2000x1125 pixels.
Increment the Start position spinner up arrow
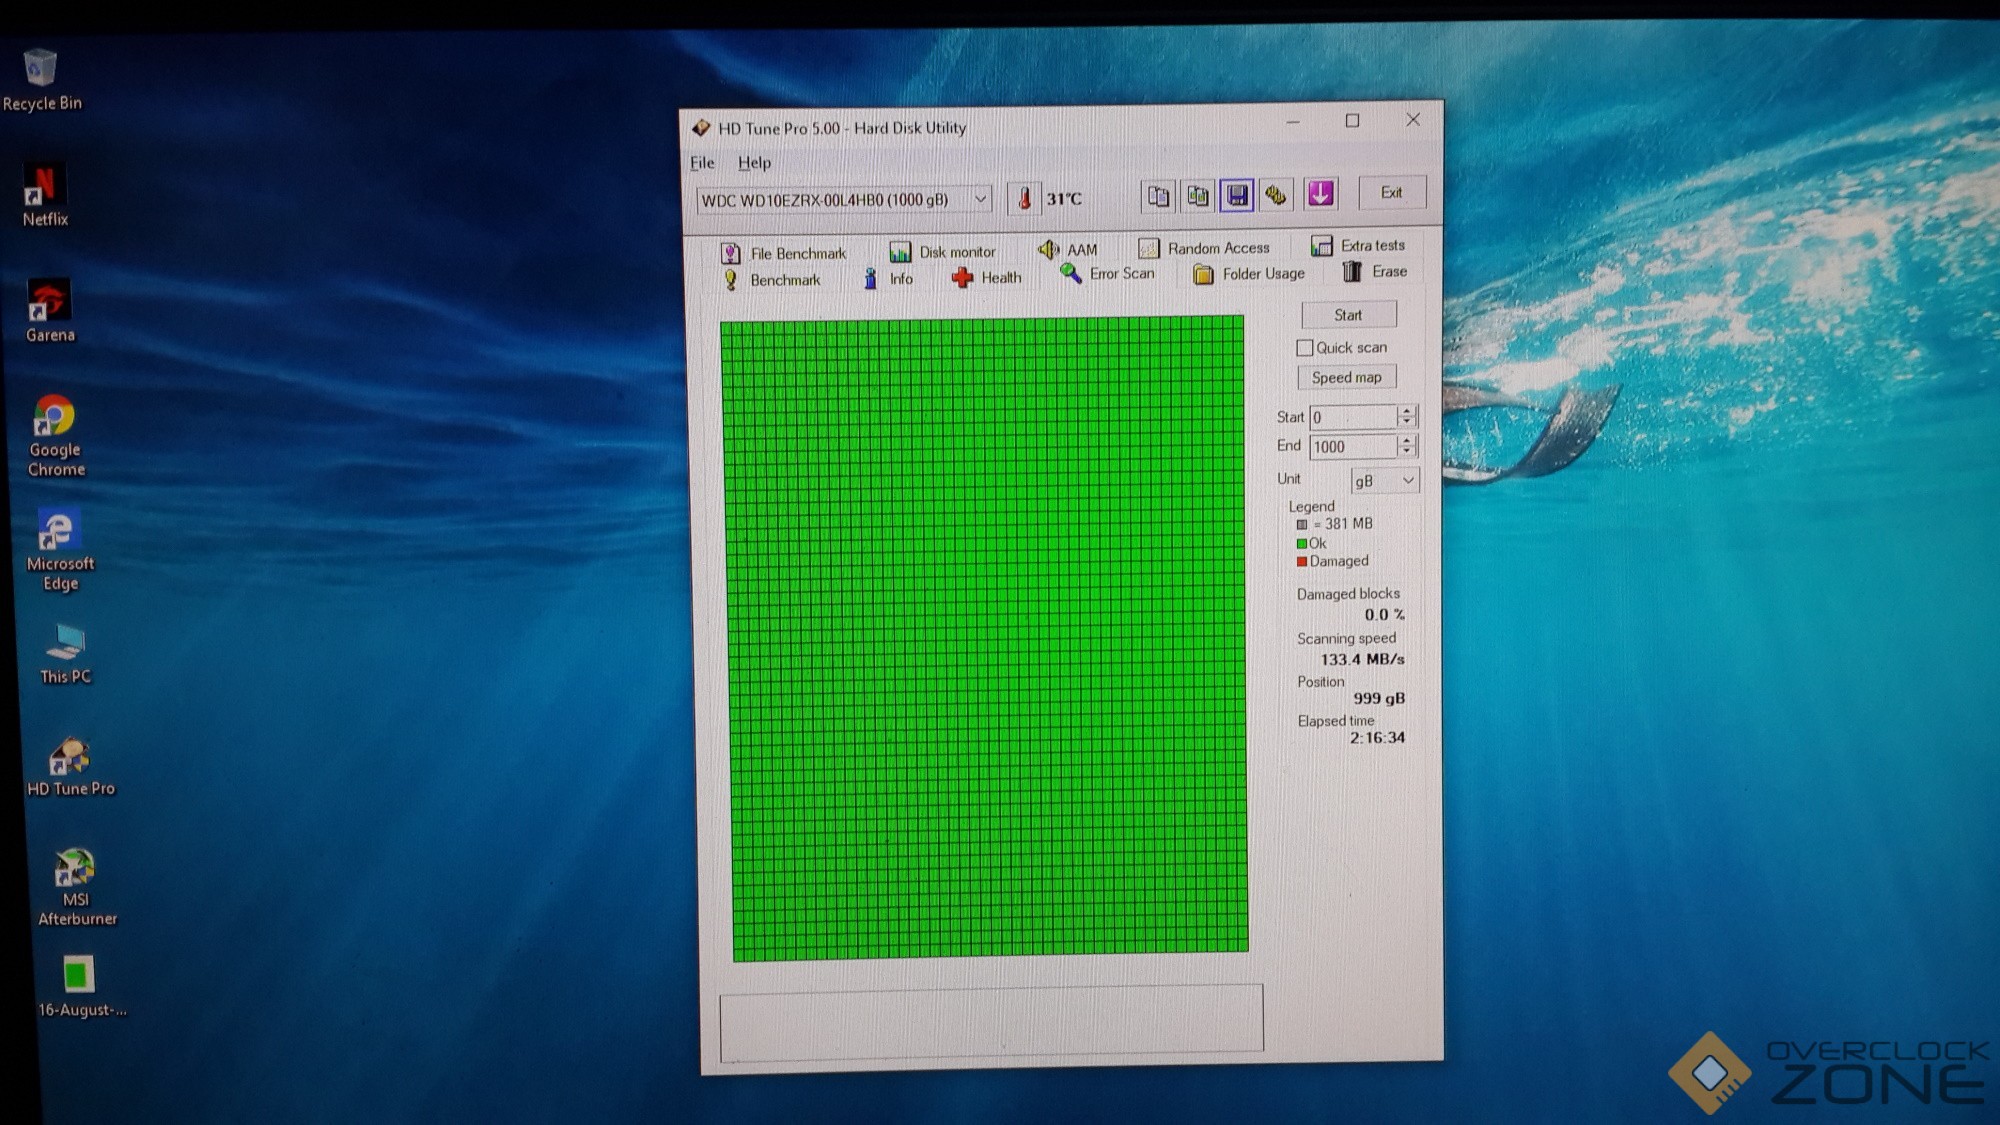tap(1407, 411)
